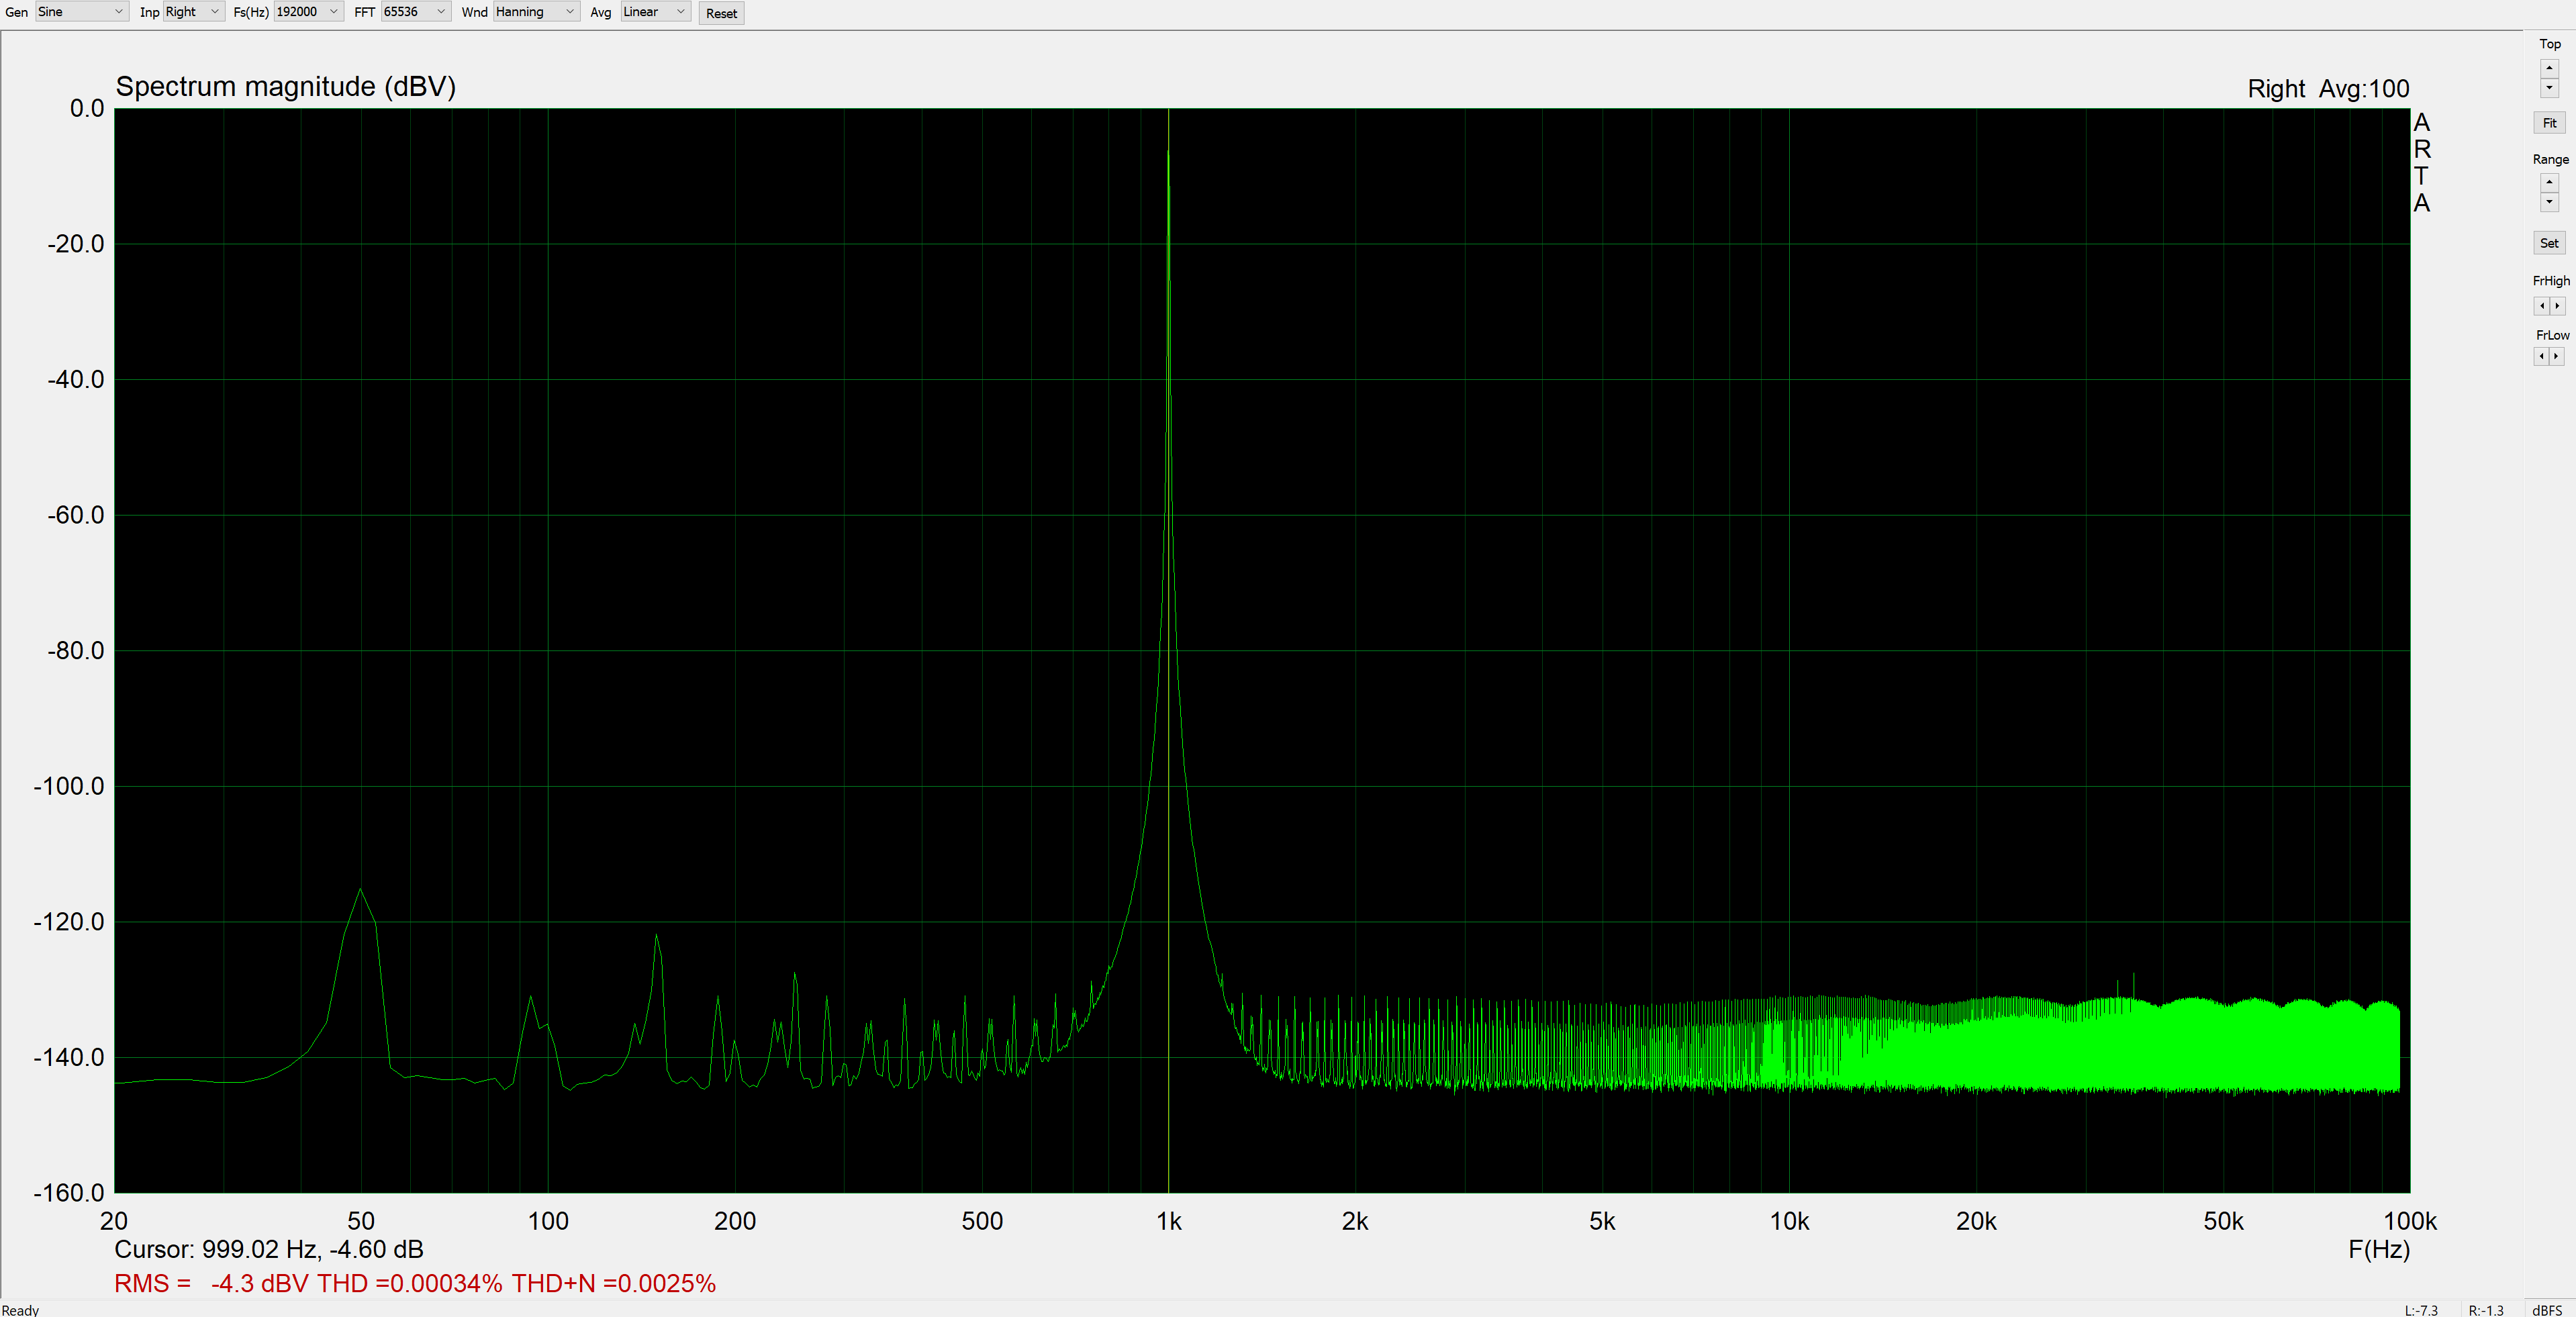2576x1317 pixels.
Task: Click the Fit button
Action: point(2549,123)
